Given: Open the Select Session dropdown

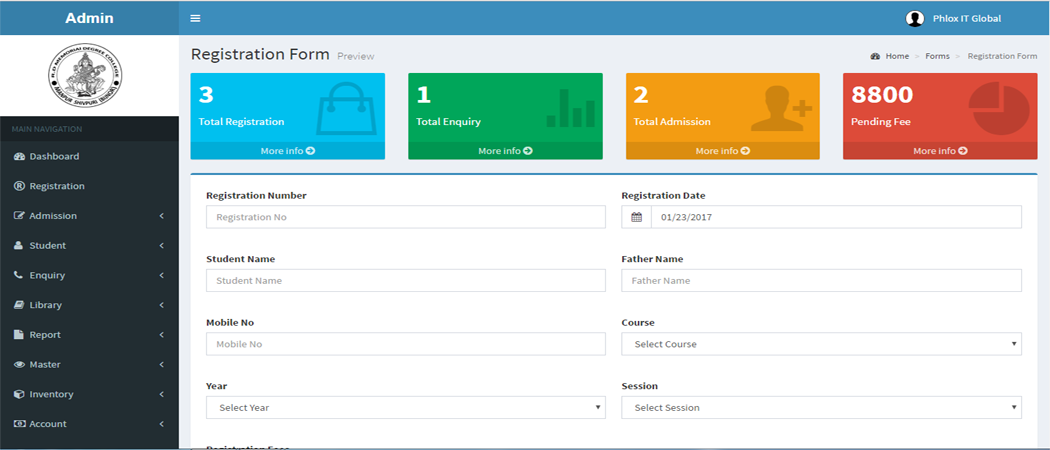Looking at the screenshot, I should (821, 408).
